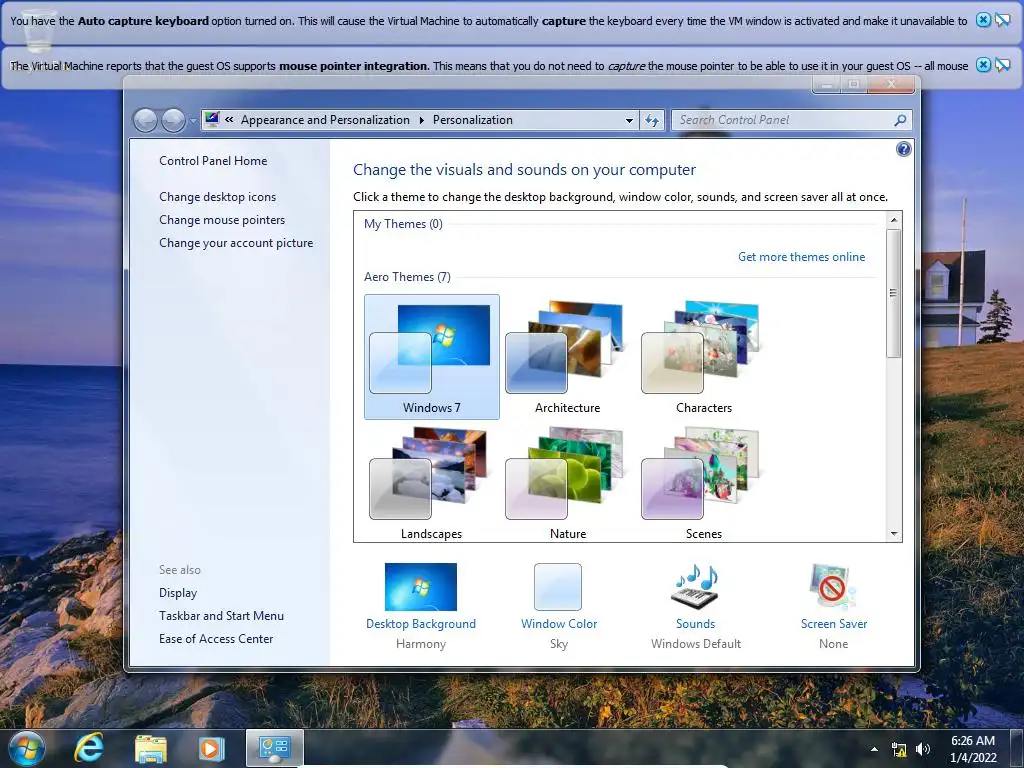Screen dimensions: 1024x768
Task: Click the Control Panel taskbar button
Action: coord(274,748)
